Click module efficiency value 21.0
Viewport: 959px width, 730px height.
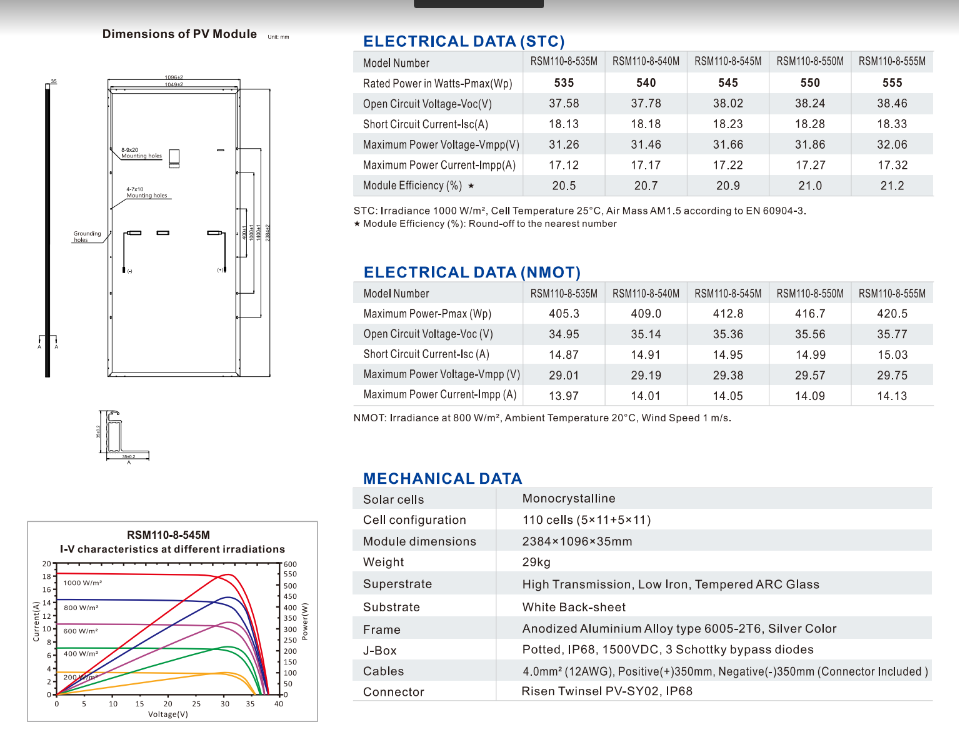pyautogui.click(x=810, y=185)
